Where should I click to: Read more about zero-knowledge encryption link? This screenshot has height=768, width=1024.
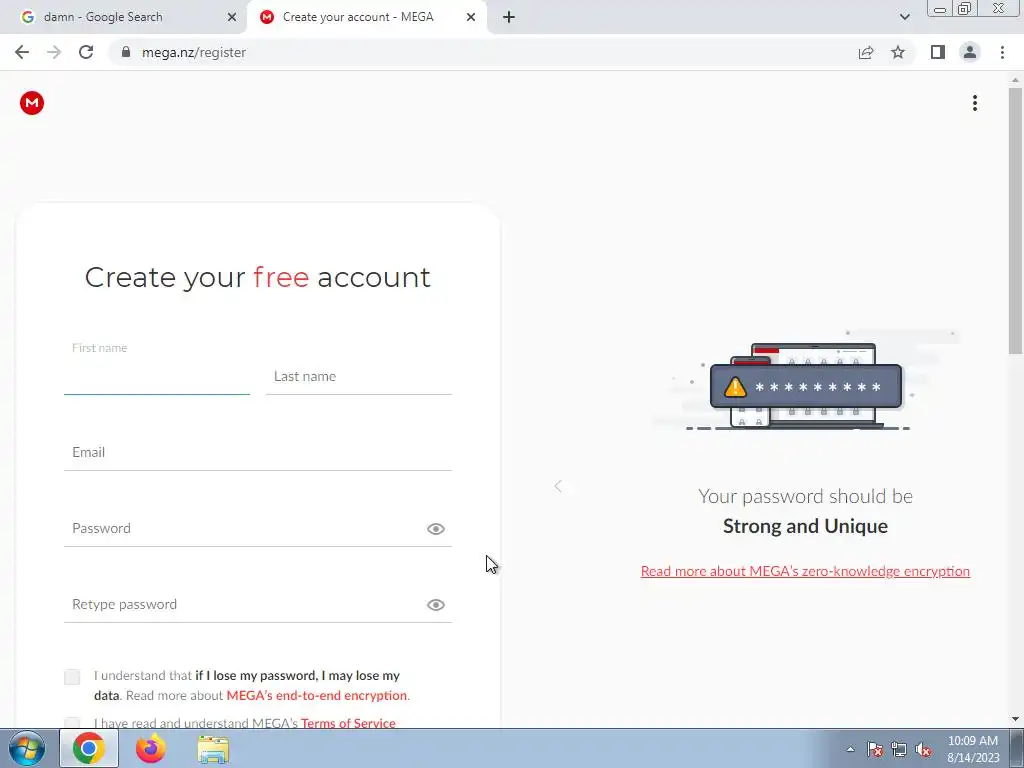805,571
